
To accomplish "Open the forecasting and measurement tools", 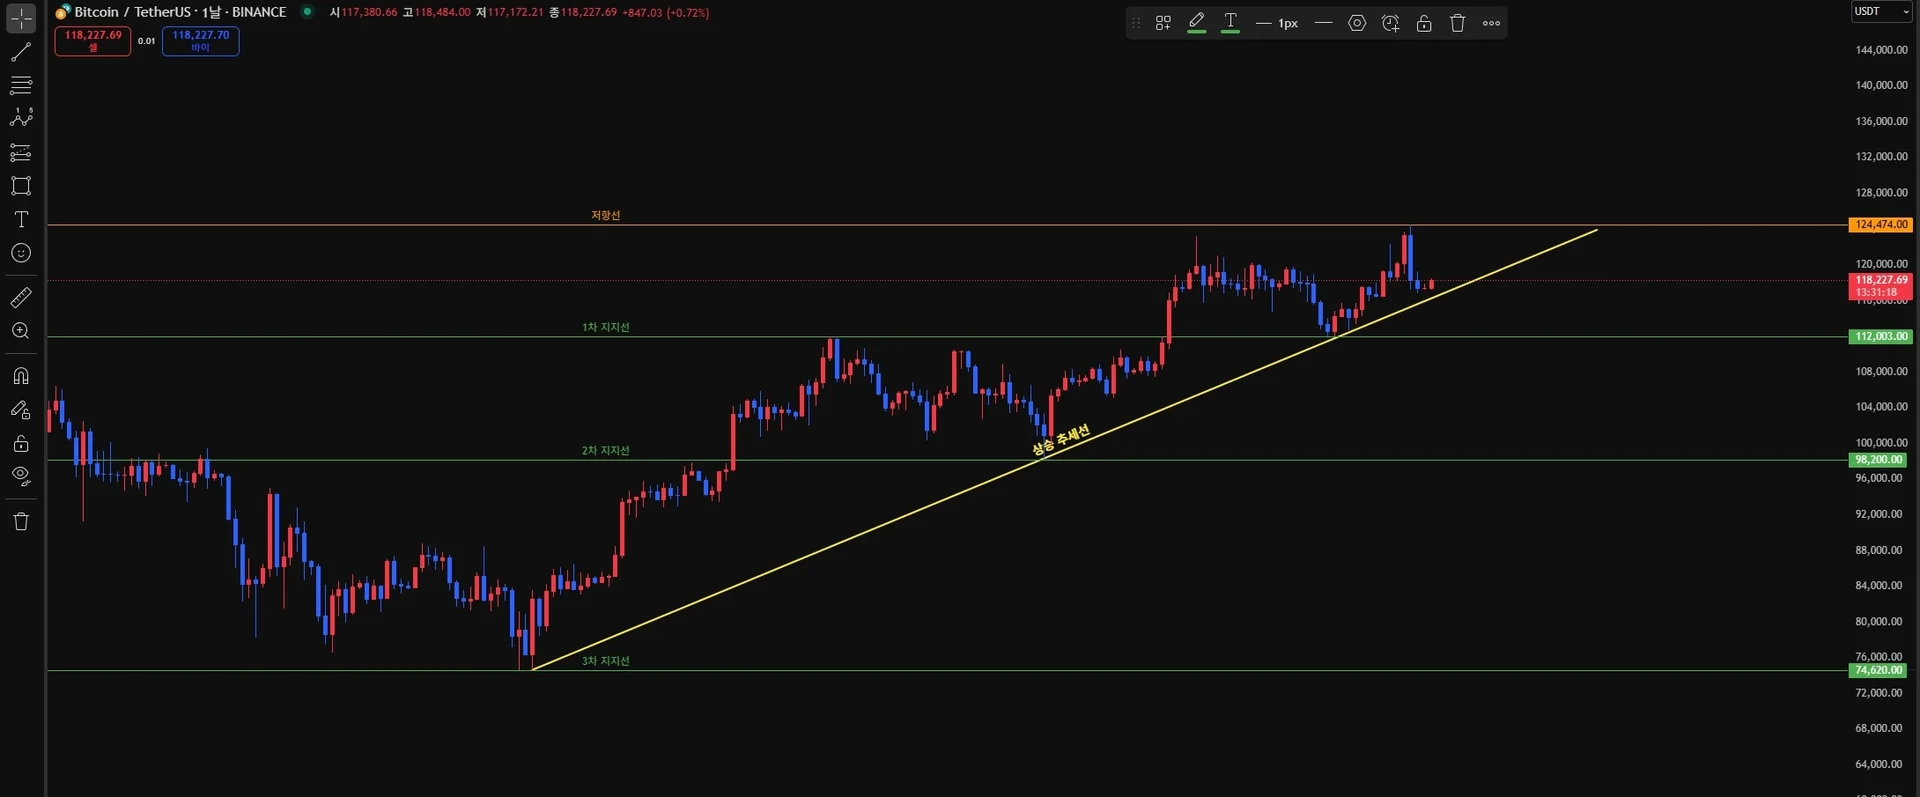I will click(x=21, y=152).
